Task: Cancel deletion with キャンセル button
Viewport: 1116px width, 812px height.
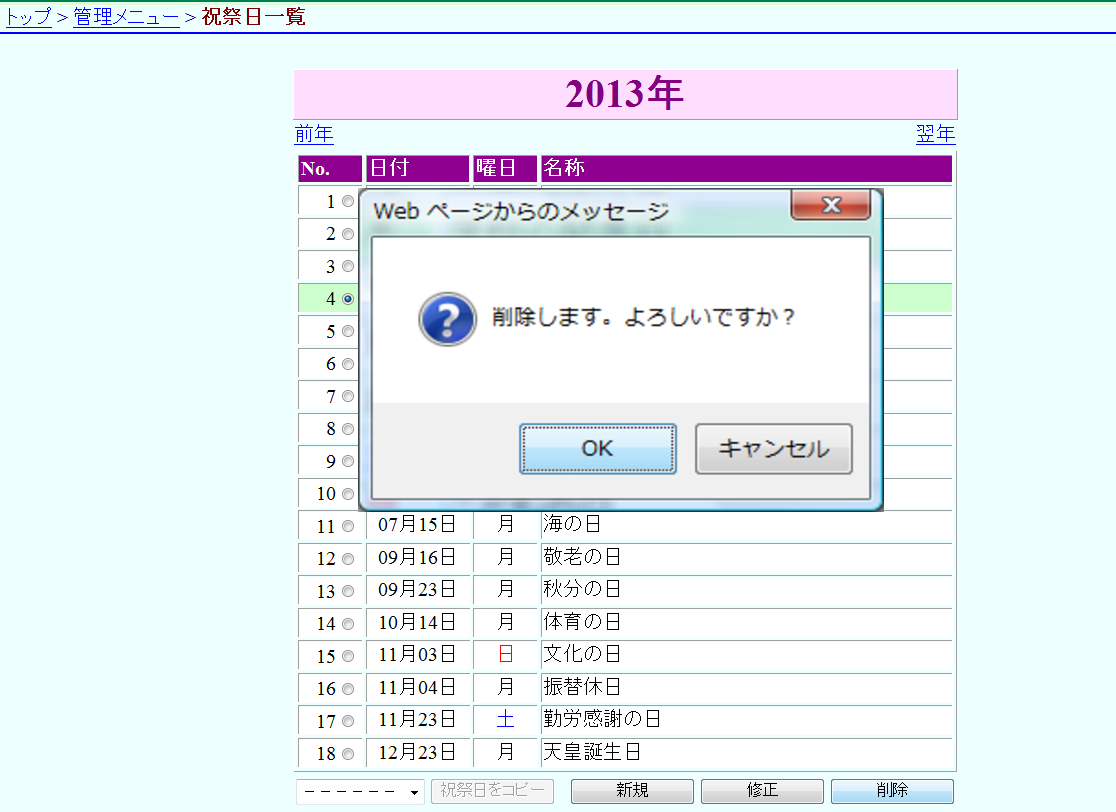Action: tap(774, 449)
